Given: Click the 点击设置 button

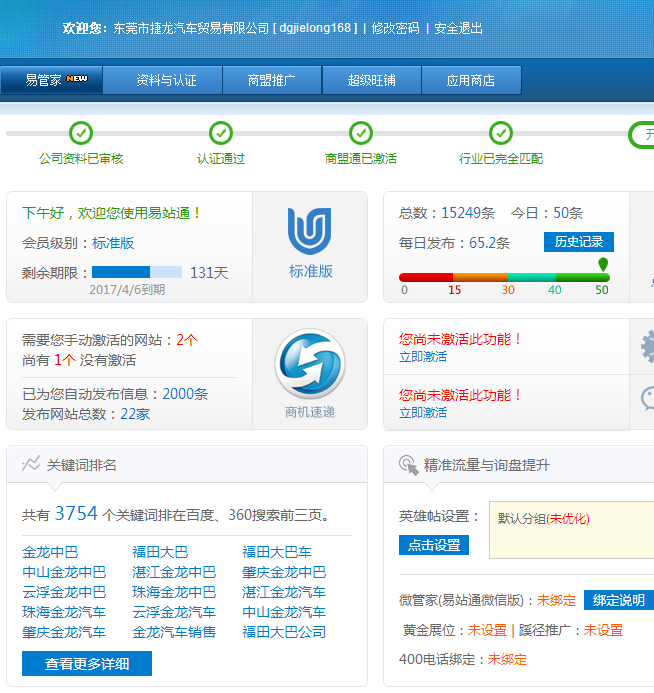Looking at the screenshot, I should tap(433, 545).
